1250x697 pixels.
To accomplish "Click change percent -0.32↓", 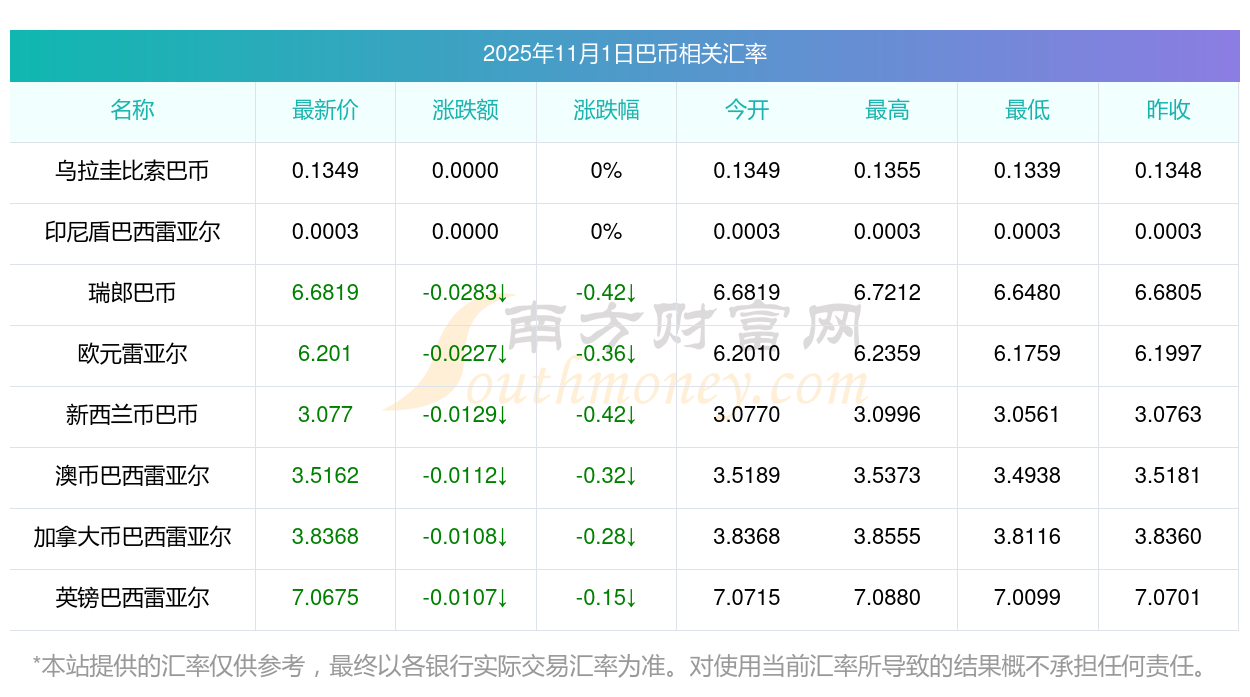I will [606, 476].
